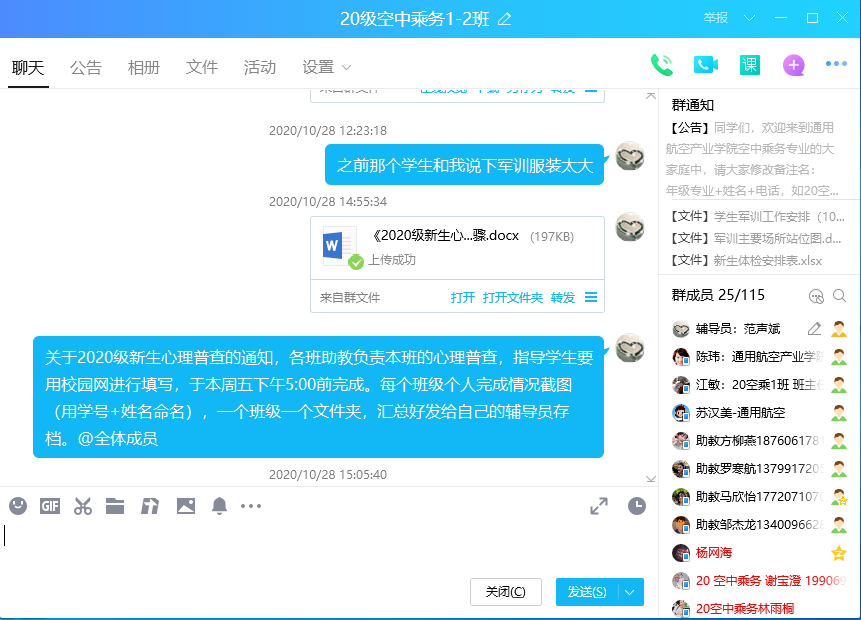Viewport: 861px width, 620px height.
Task: Send a GIF sticker
Action: pyautogui.click(x=50, y=506)
